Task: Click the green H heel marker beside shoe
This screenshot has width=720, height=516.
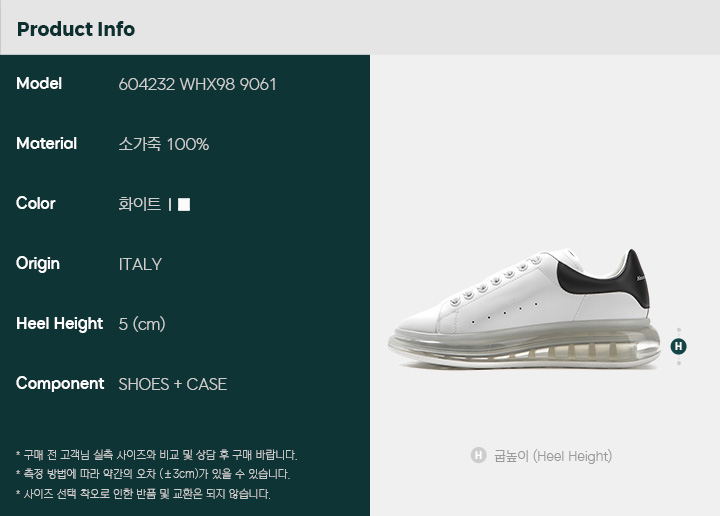Action: click(x=678, y=346)
